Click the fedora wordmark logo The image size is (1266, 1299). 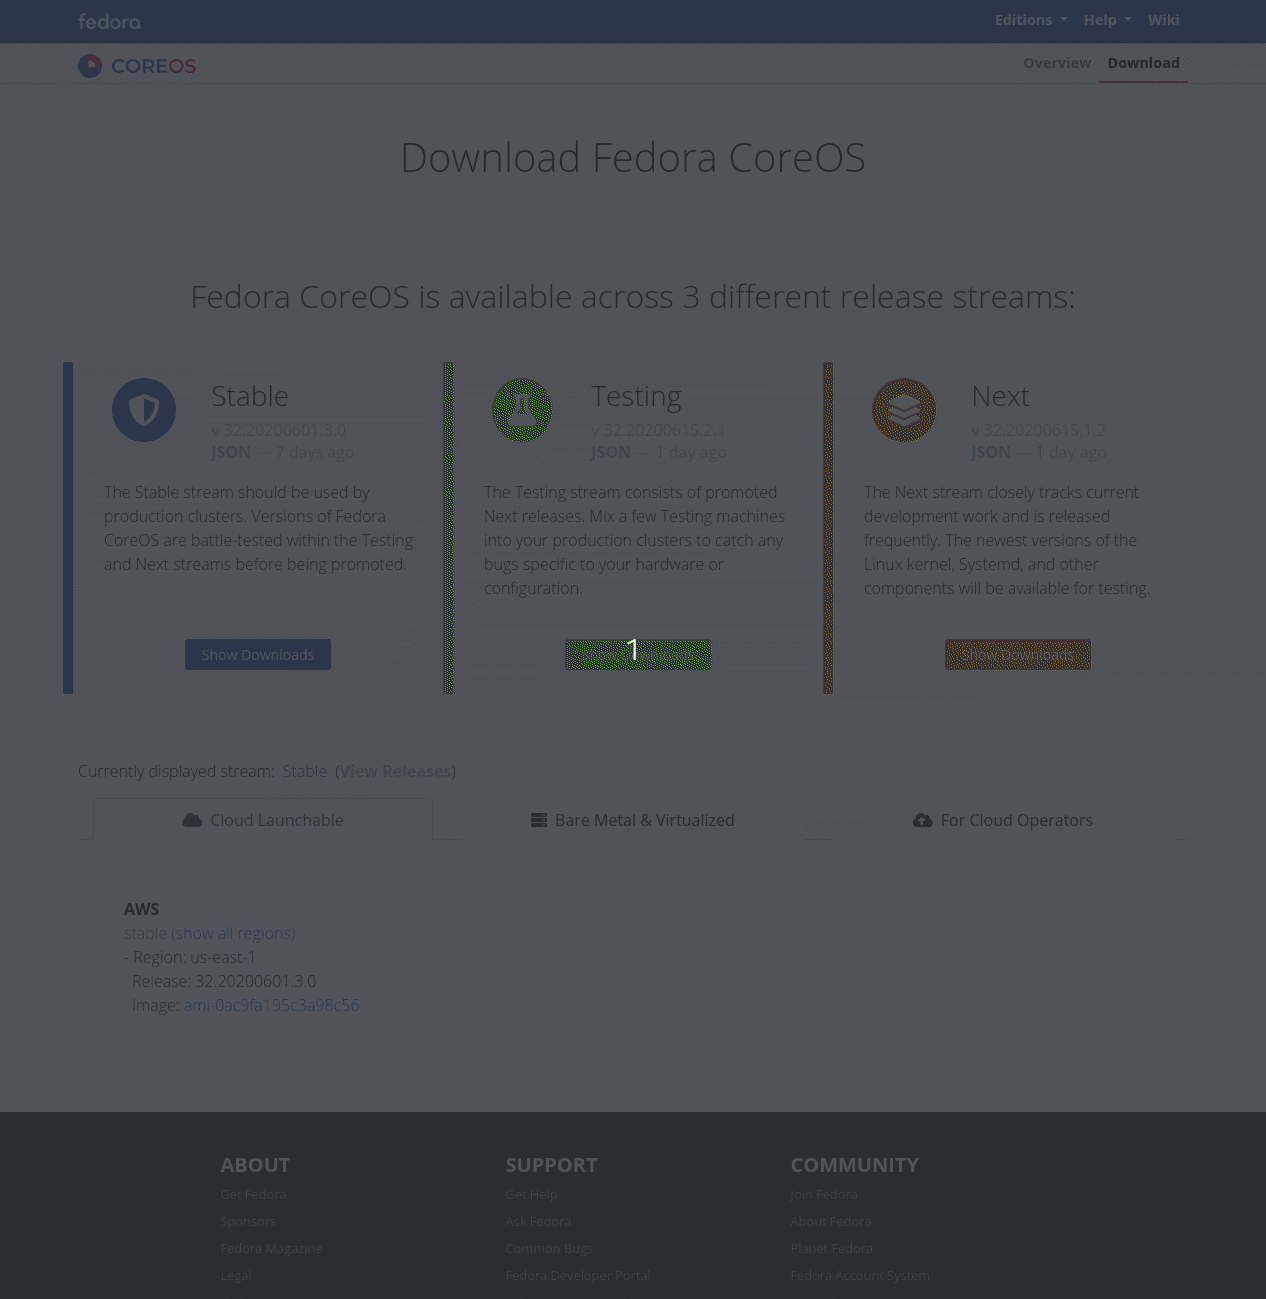(x=109, y=21)
